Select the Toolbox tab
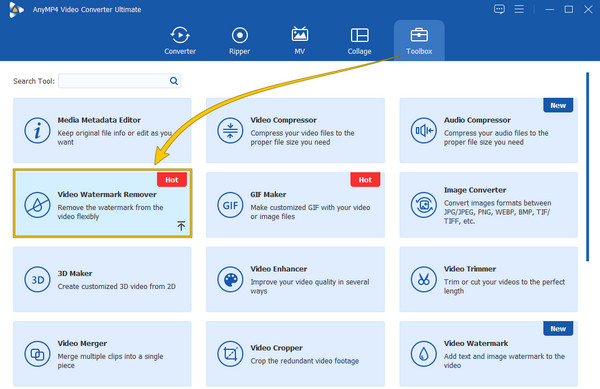Viewport: 600px width, 389px height. point(419,41)
